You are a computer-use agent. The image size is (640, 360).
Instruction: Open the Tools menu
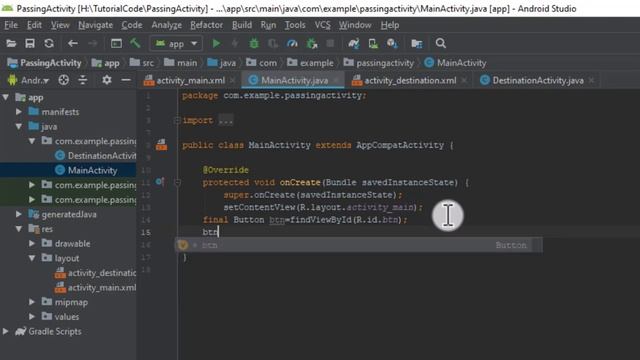295,25
